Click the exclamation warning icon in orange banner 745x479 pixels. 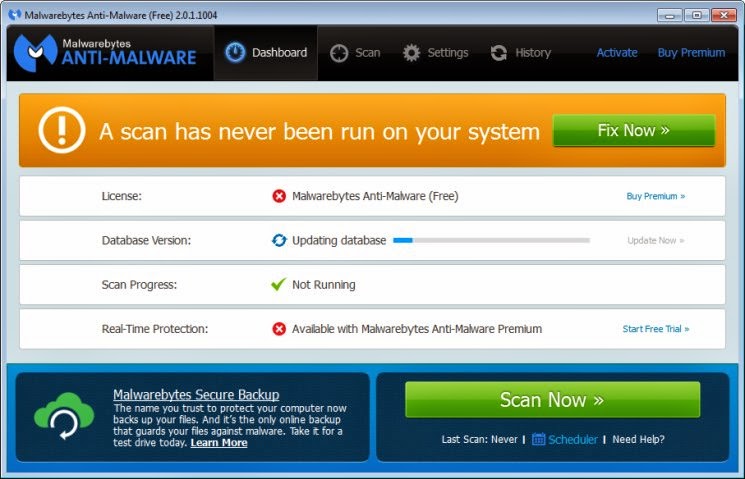click(x=62, y=130)
